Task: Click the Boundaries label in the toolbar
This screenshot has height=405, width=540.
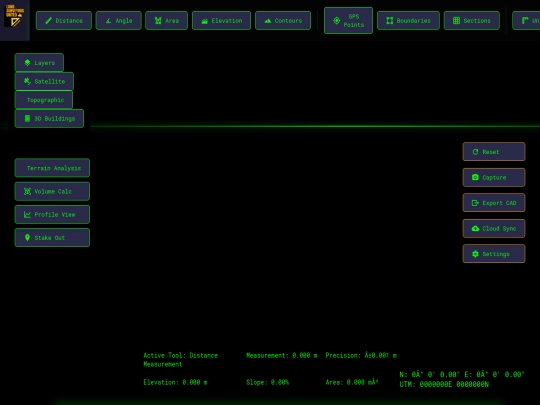Action: [x=413, y=21]
